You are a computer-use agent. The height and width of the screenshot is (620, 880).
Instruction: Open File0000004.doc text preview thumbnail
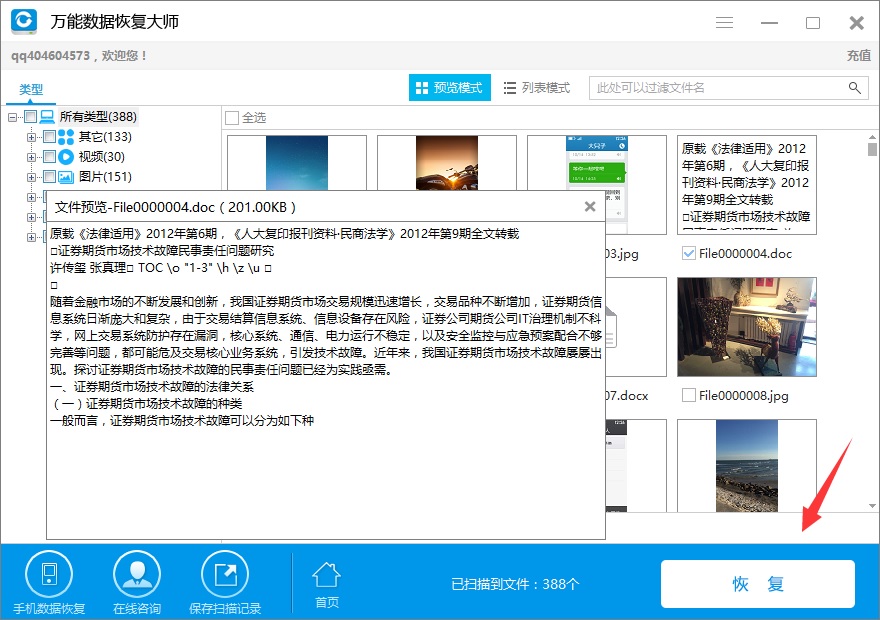click(746, 185)
